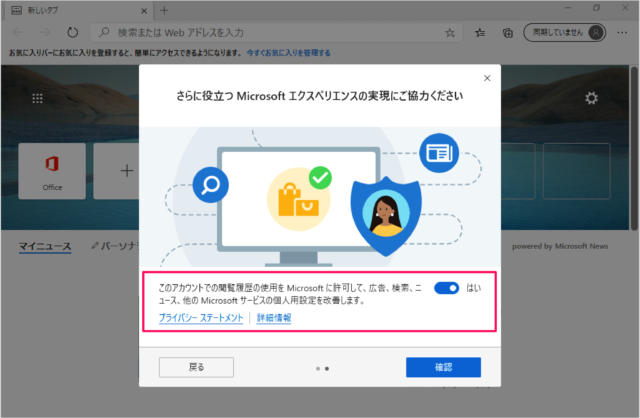Click the browser forward arrow
Image resolution: width=640 pixels, height=418 pixels.
[x=45, y=32]
